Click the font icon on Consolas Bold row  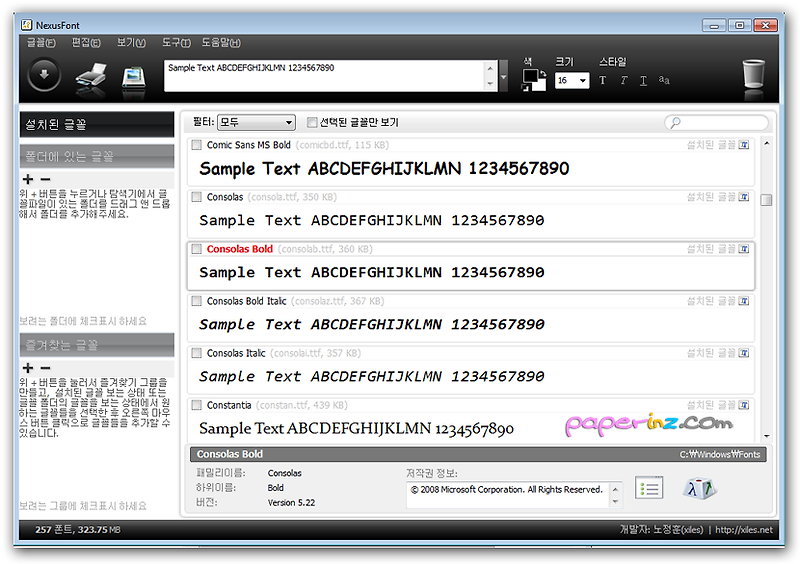pyautogui.click(x=744, y=249)
